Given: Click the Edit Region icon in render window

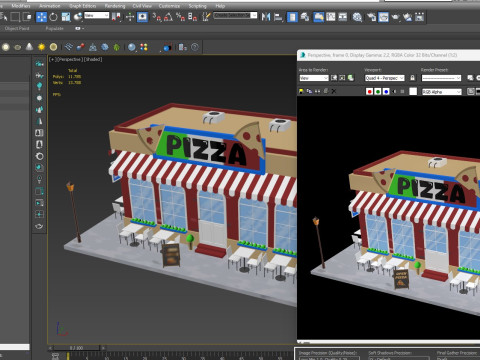Looking at the screenshot, I should pyautogui.click(x=334, y=78).
